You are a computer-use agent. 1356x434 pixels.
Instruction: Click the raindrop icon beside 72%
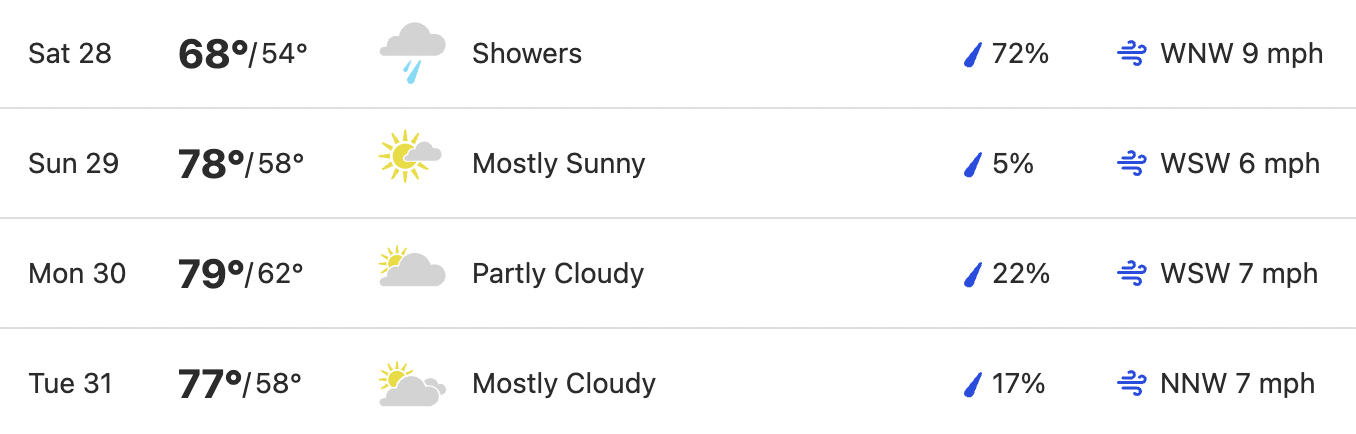coord(972,54)
